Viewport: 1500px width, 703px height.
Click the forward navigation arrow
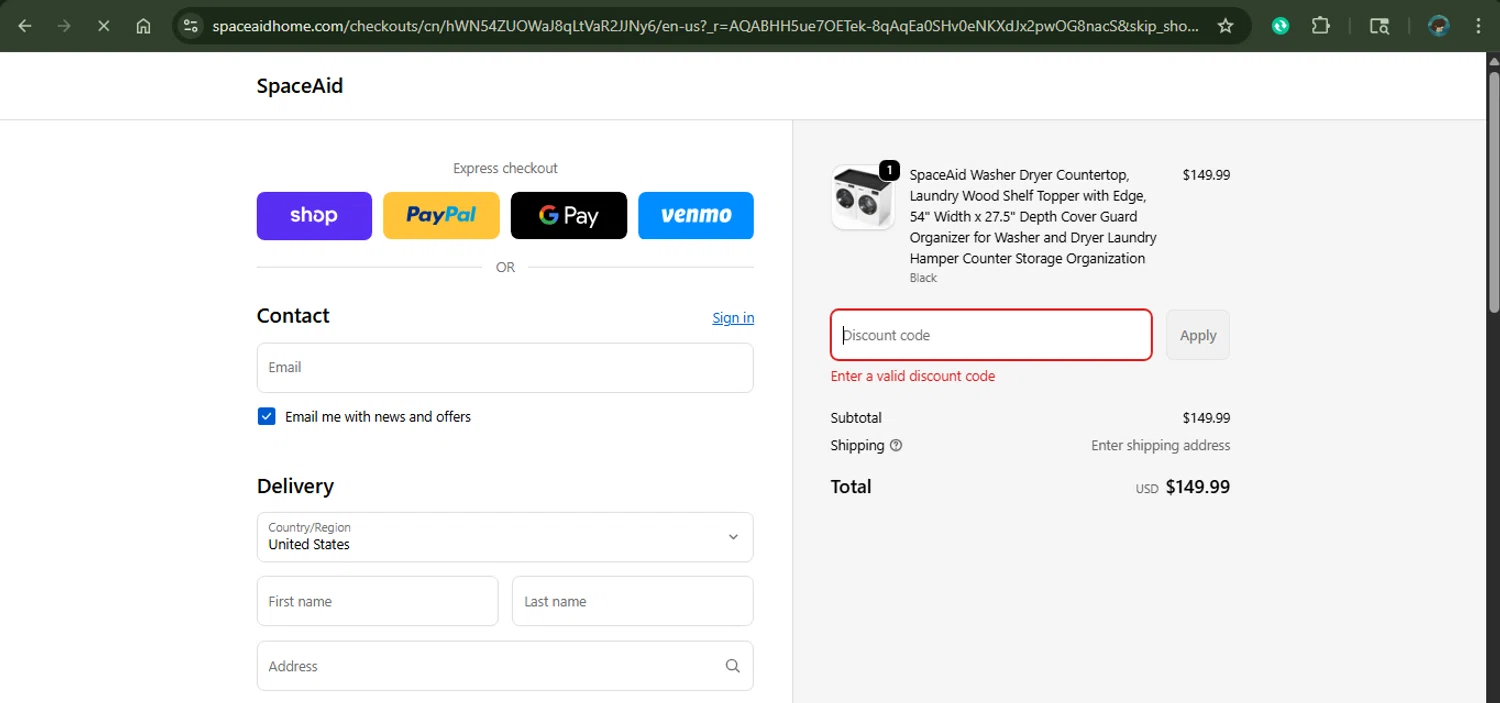click(x=64, y=26)
